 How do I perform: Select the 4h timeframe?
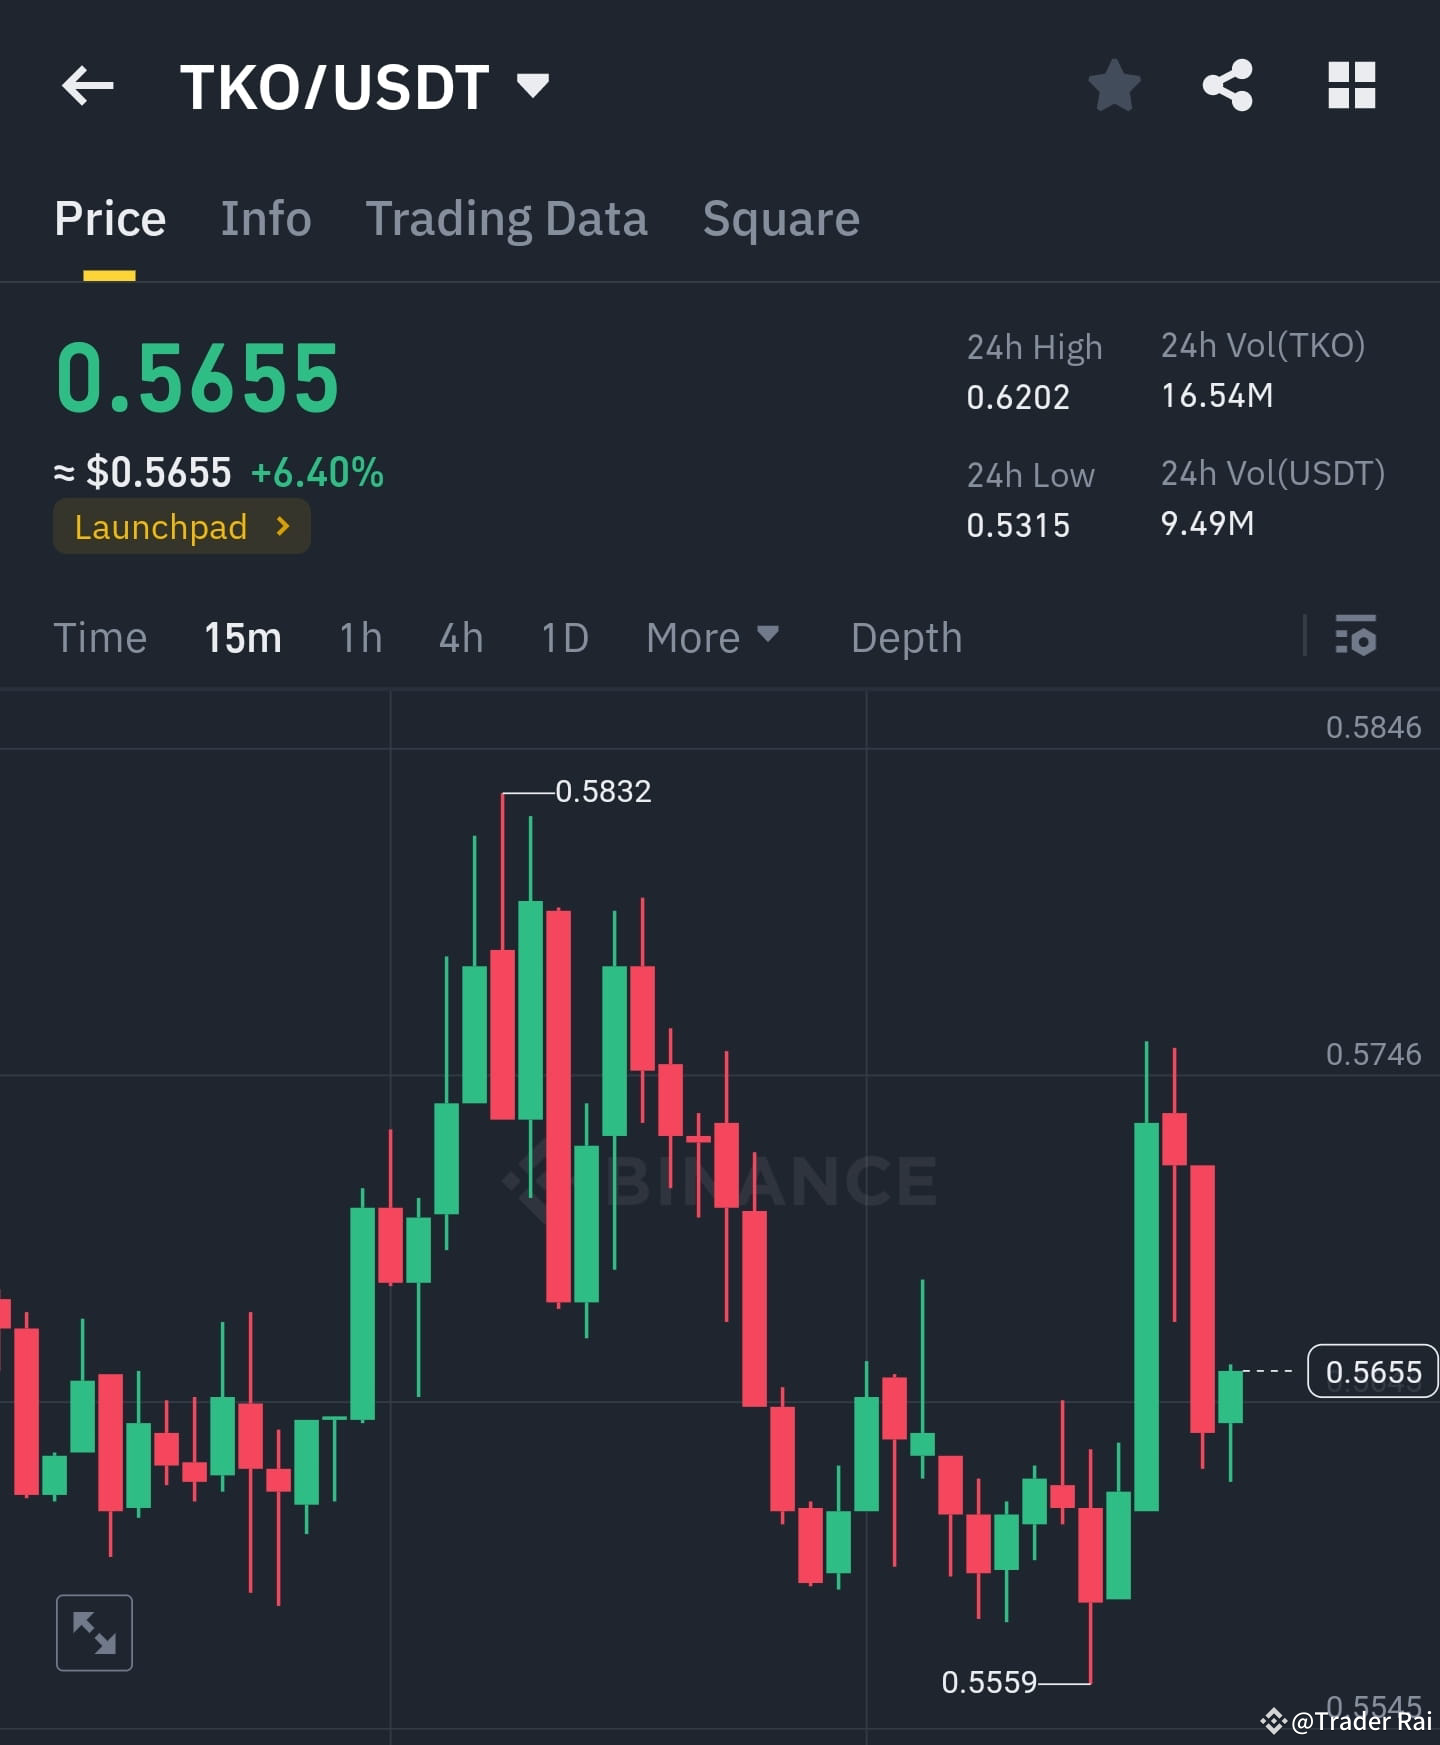pos(460,637)
